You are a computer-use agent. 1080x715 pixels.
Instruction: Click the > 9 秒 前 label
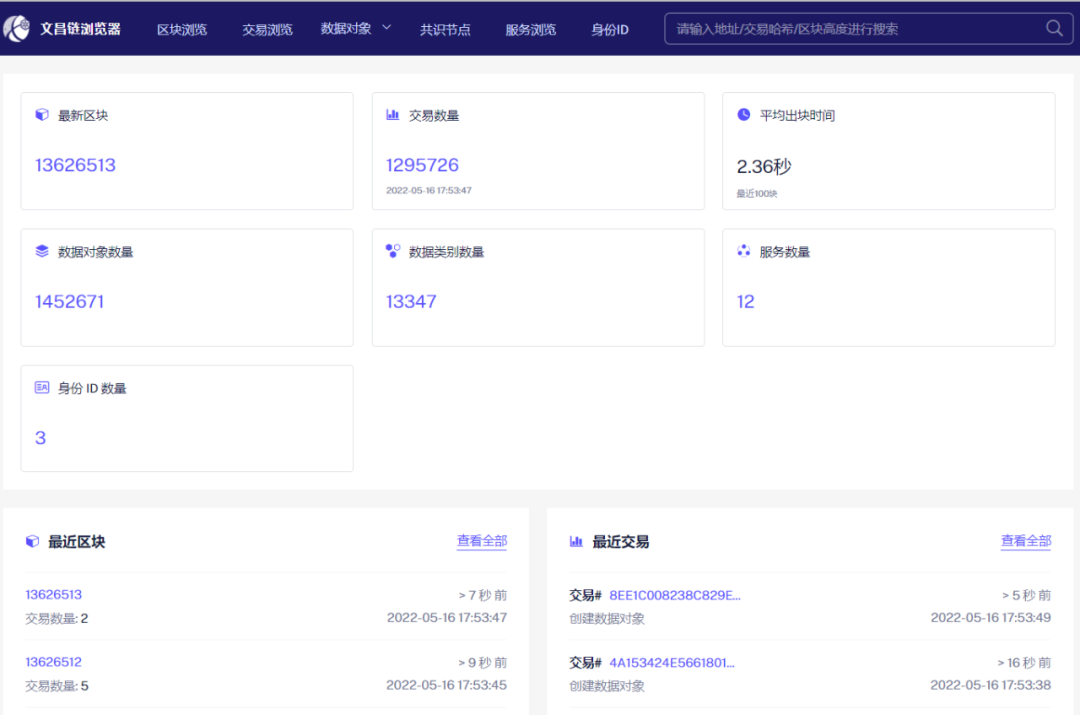pos(483,663)
